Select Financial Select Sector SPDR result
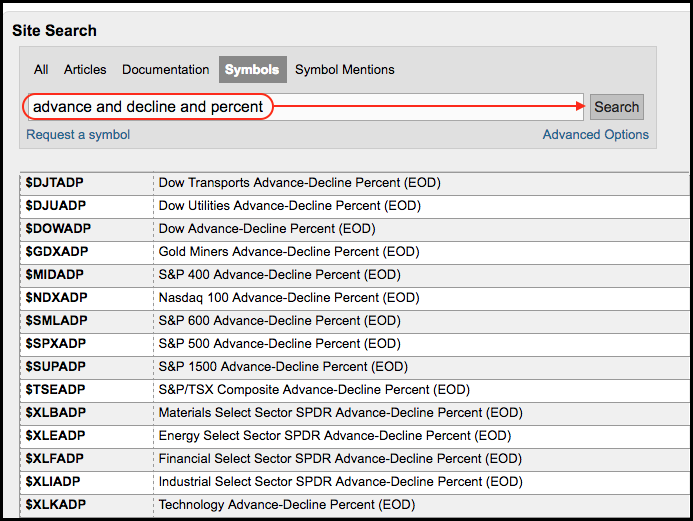Image resolution: width=693 pixels, height=521 pixels. [x=340, y=458]
